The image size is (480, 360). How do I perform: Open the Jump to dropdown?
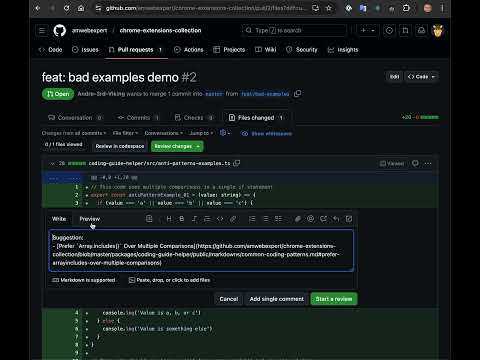(201, 133)
